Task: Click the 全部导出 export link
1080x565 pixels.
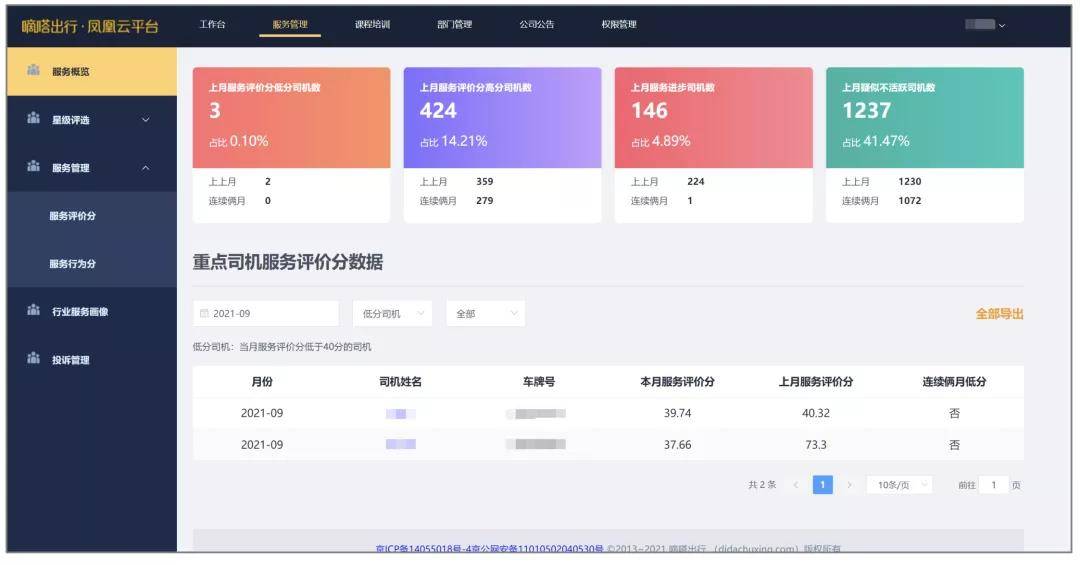Action: (999, 314)
